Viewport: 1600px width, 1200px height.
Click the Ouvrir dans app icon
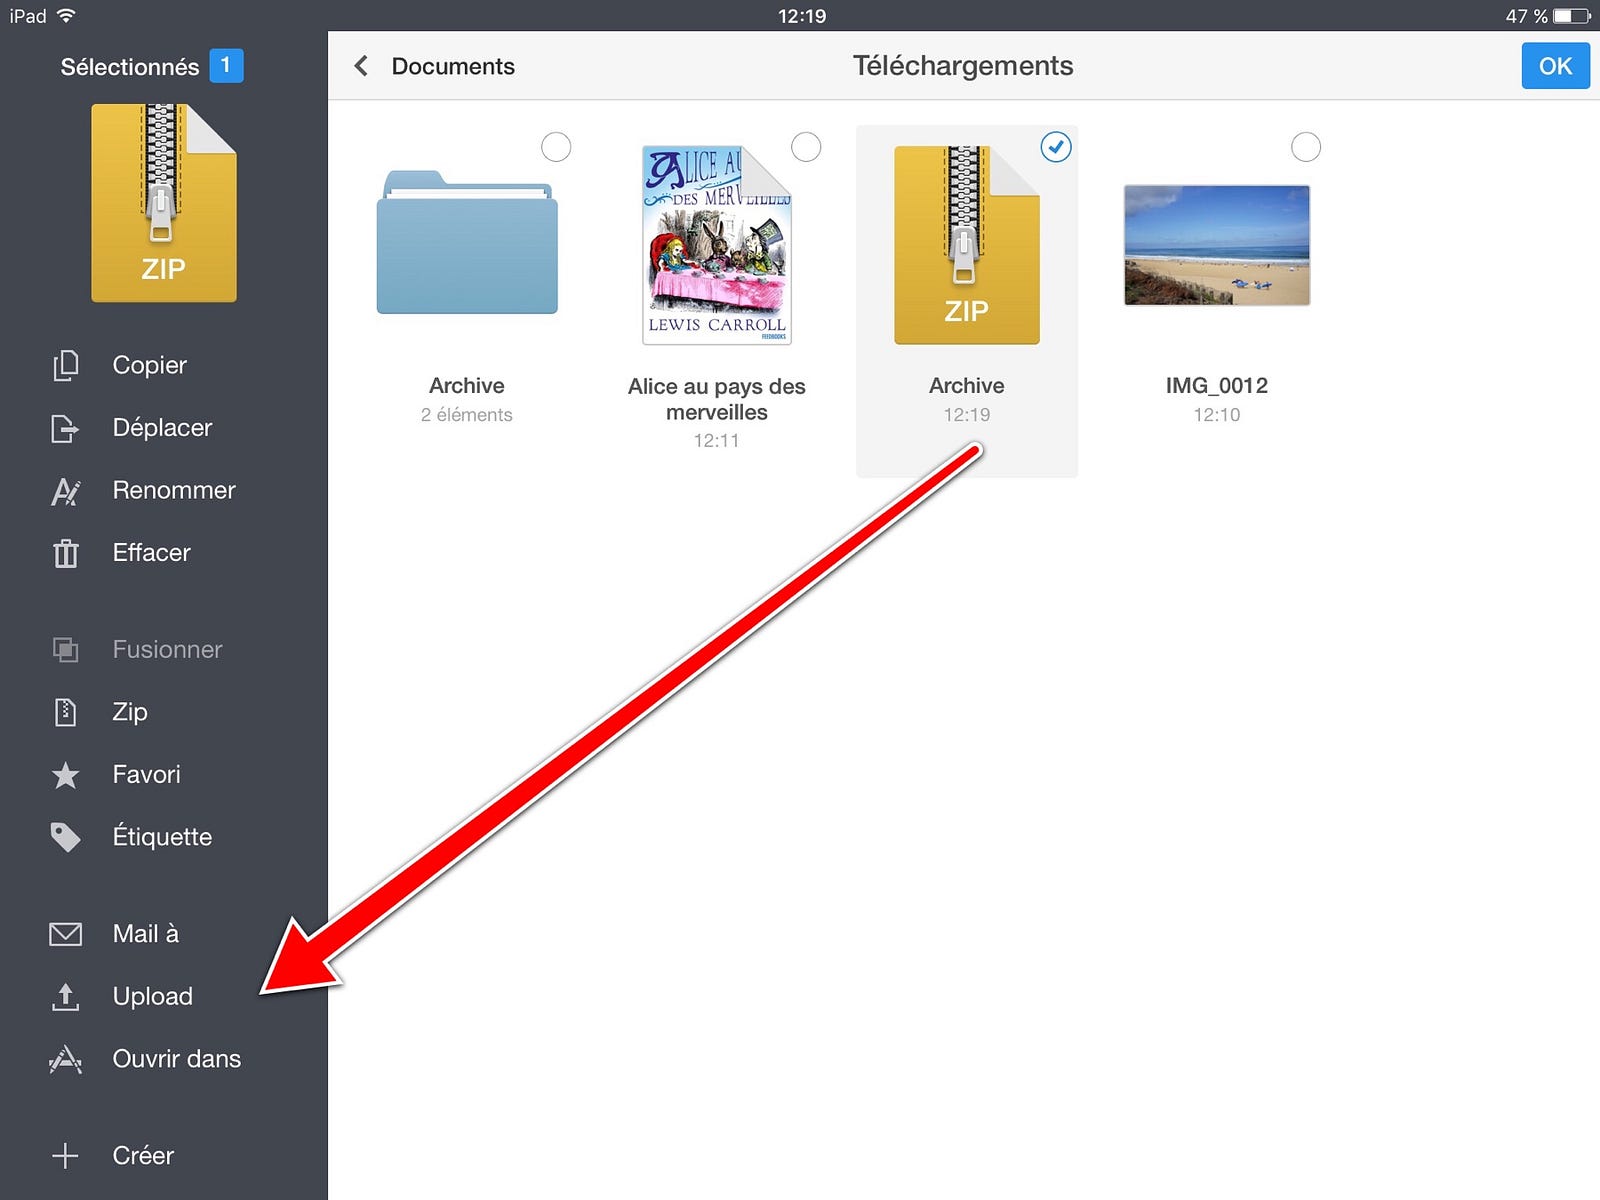[x=65, y=1059]
